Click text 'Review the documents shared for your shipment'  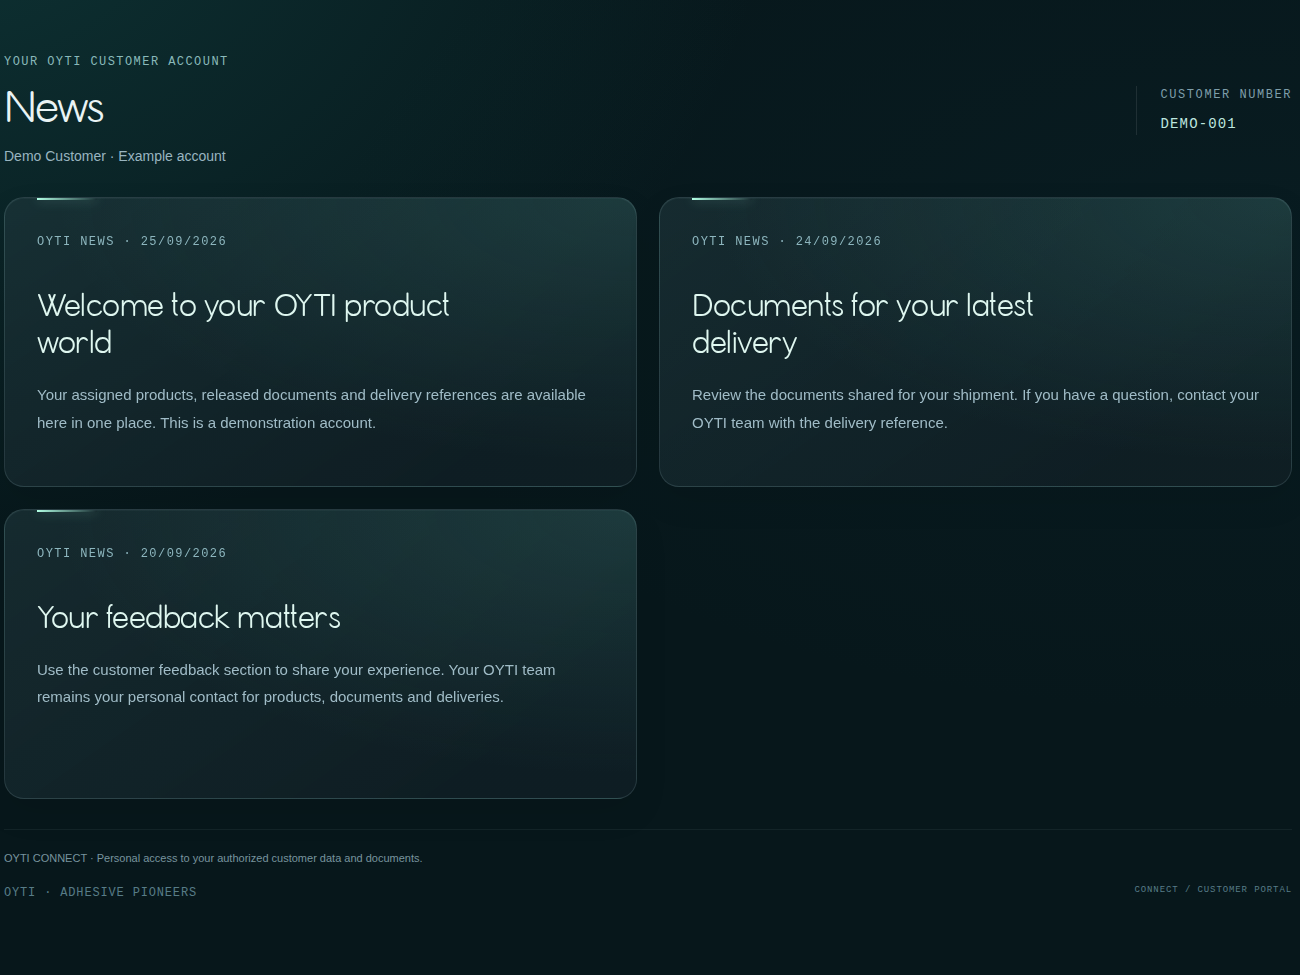click(x=975, y=409)
